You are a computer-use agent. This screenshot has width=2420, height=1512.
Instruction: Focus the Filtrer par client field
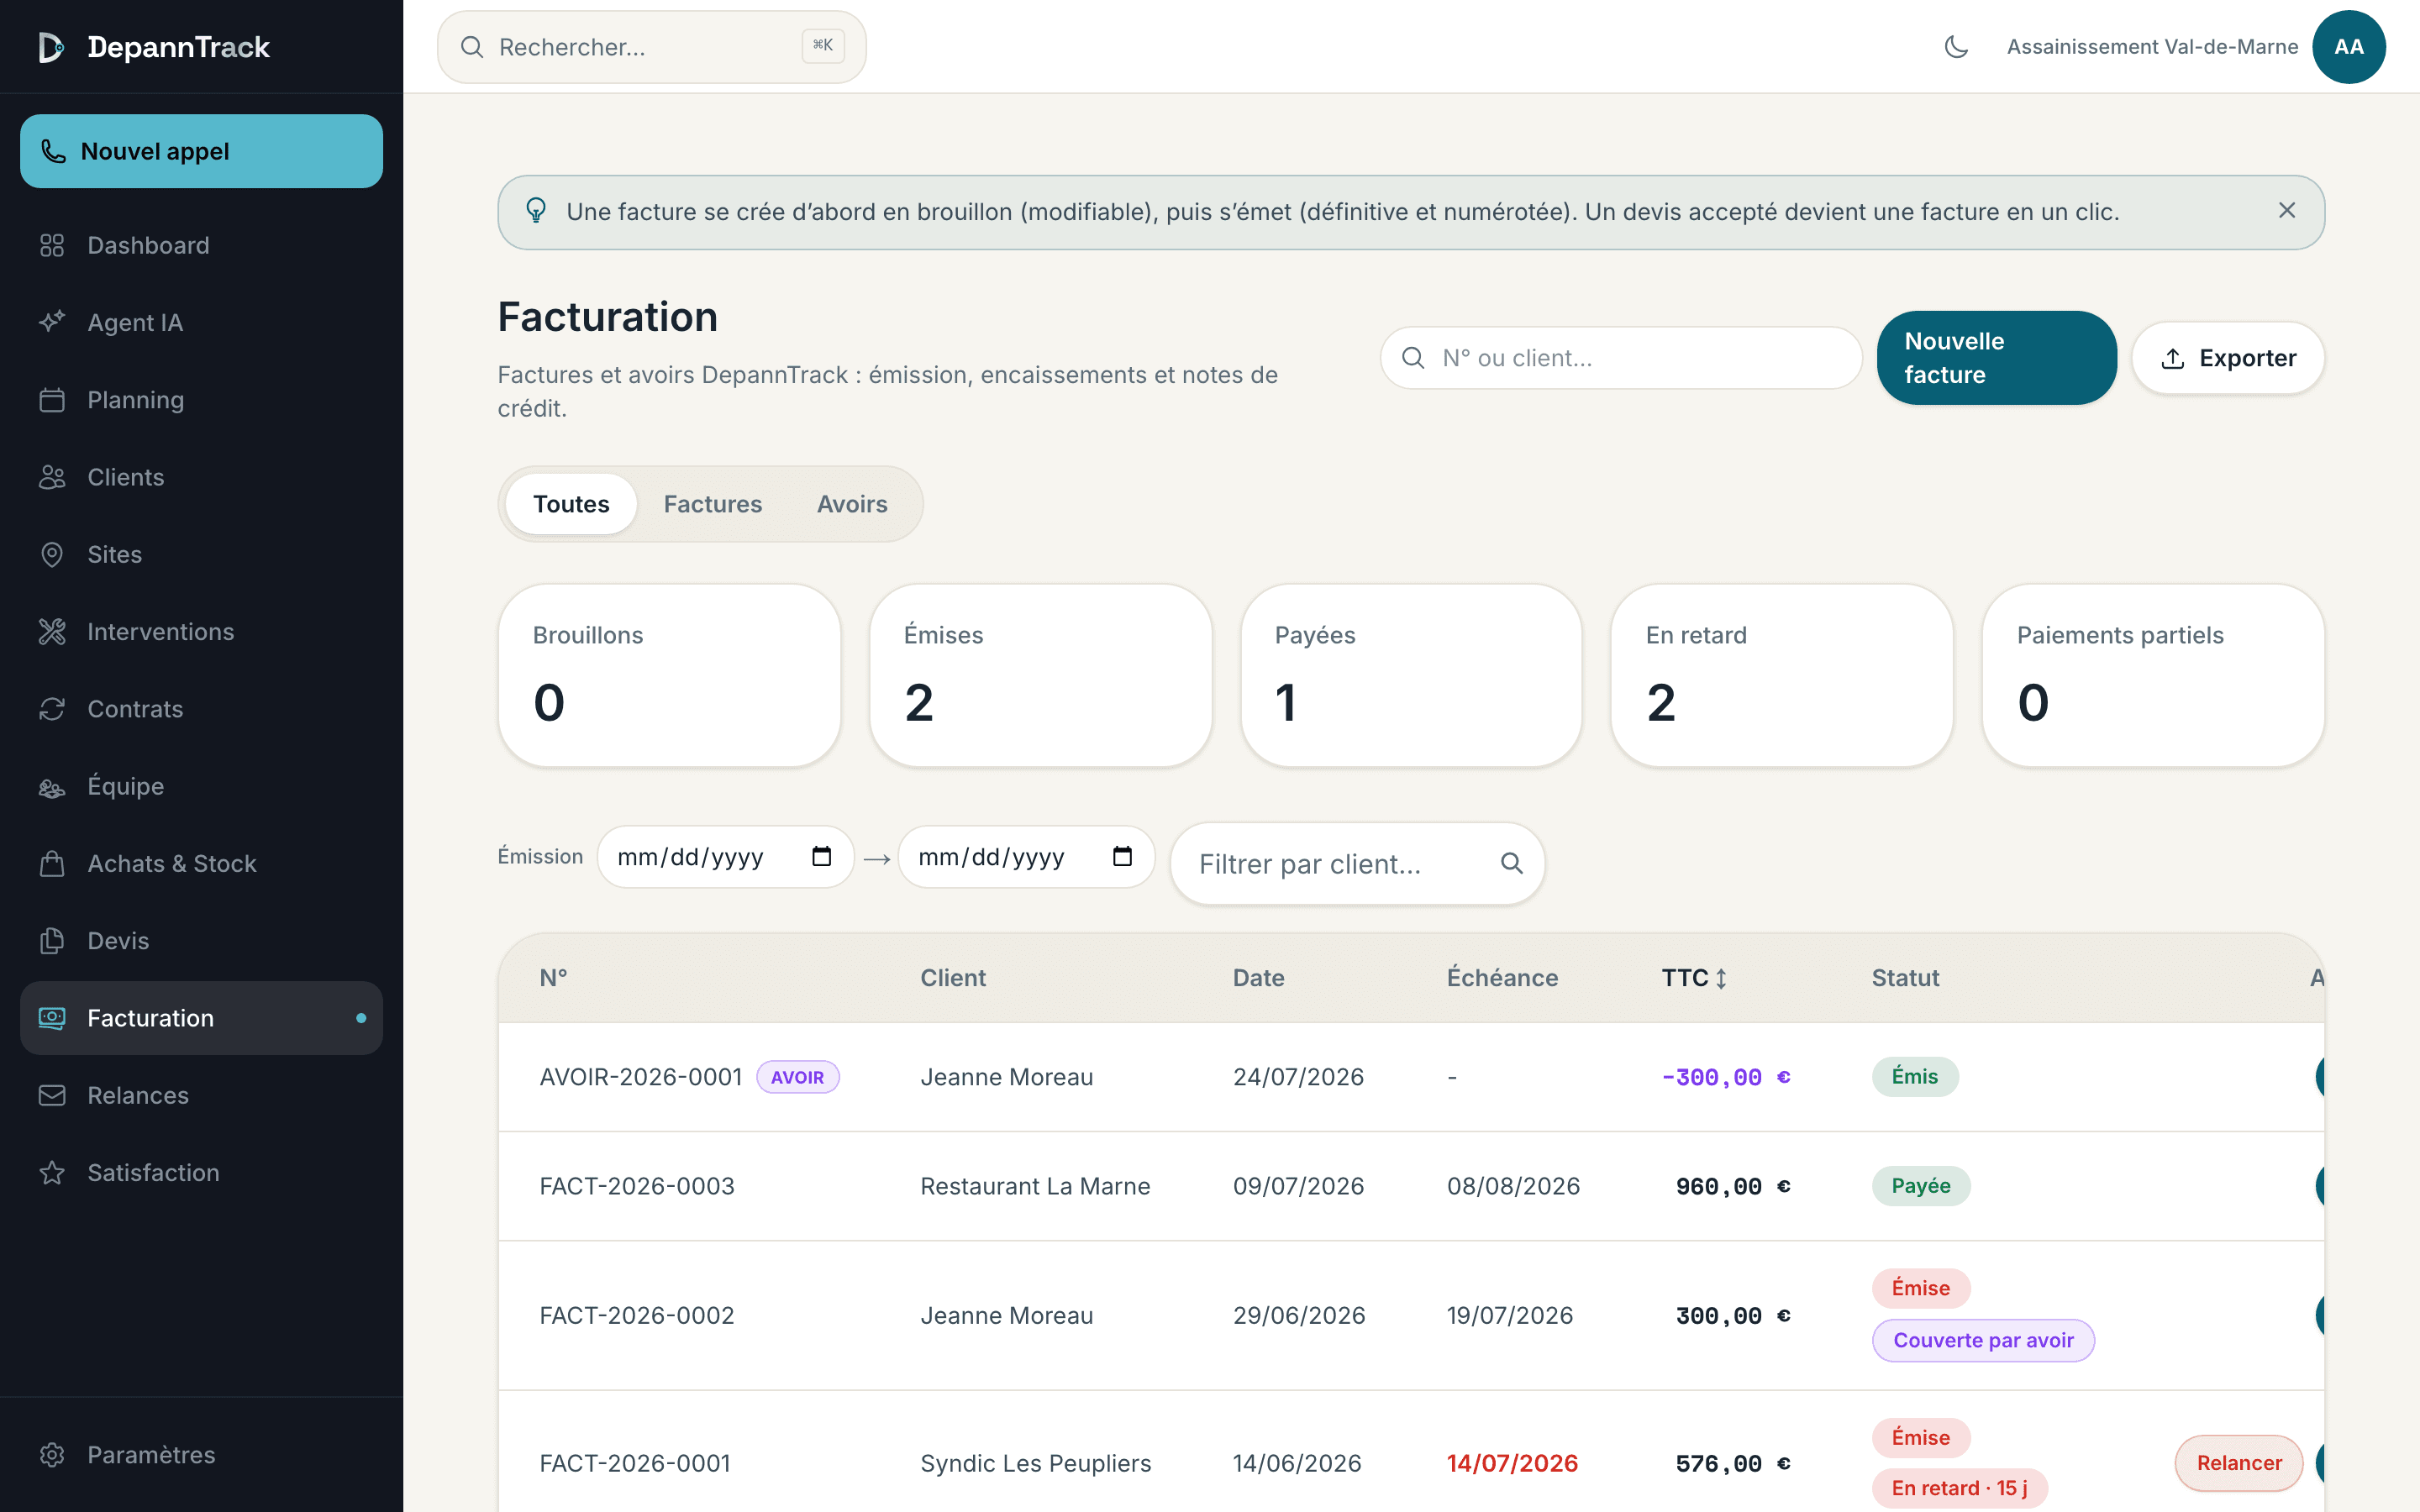pos(1357,864)
